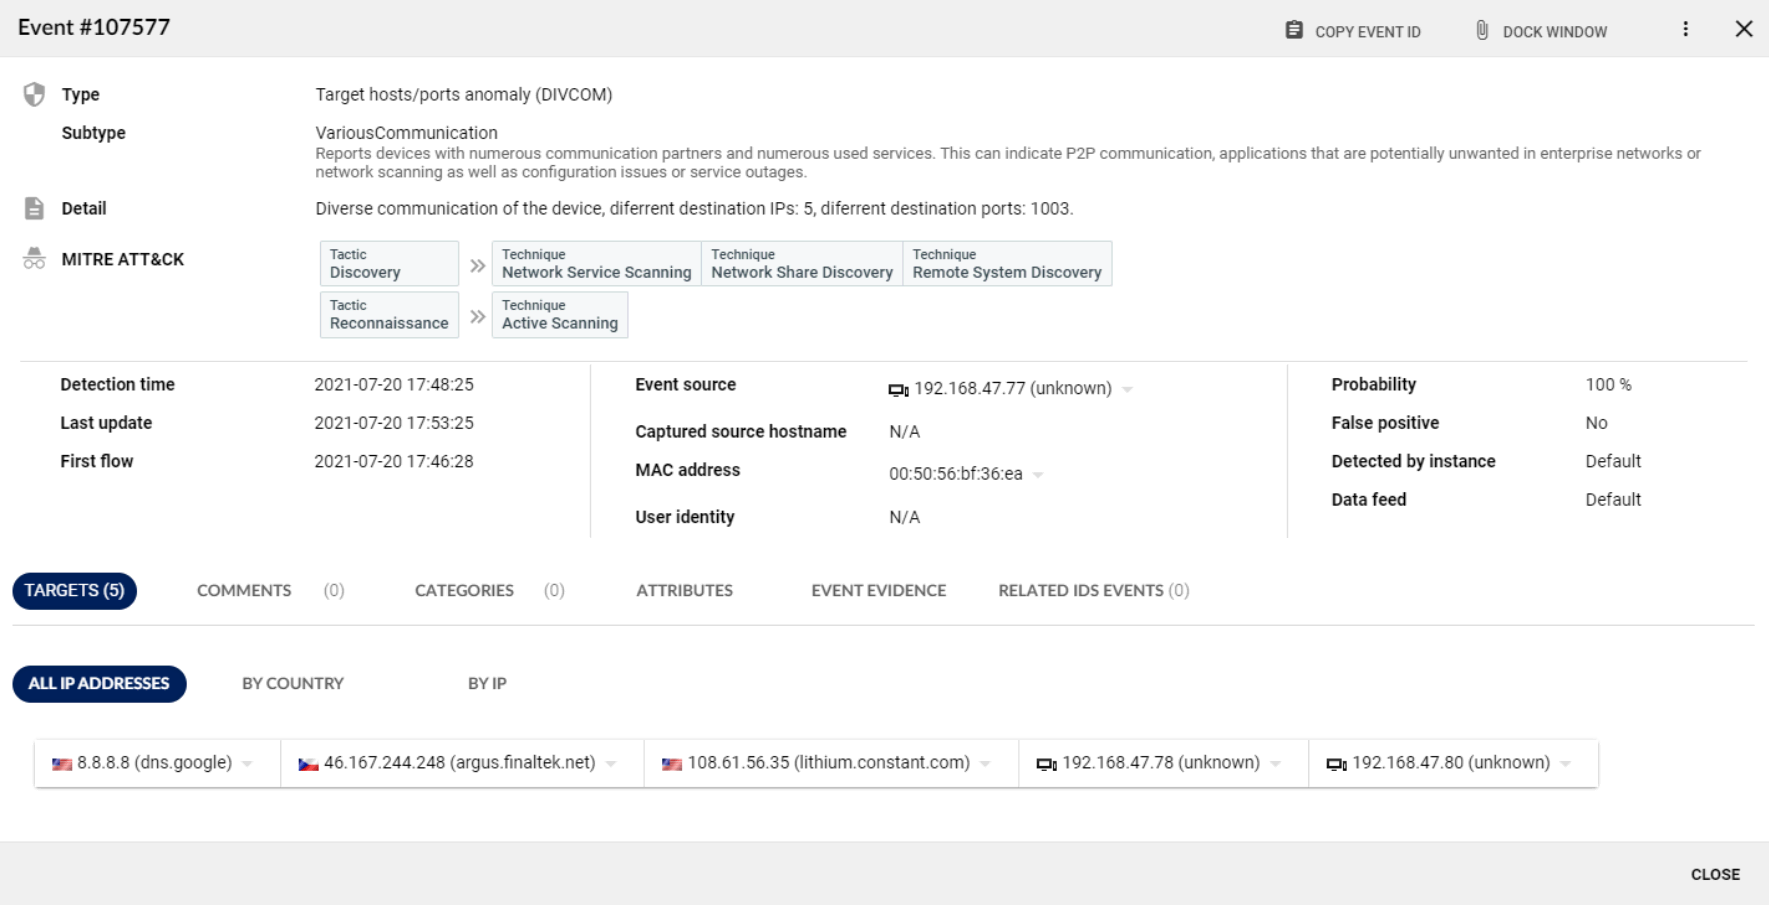Viewport: 1769px width, 905px height.
Task: Click the US flag next to 8.8.8.8
Action: [62, 764]
